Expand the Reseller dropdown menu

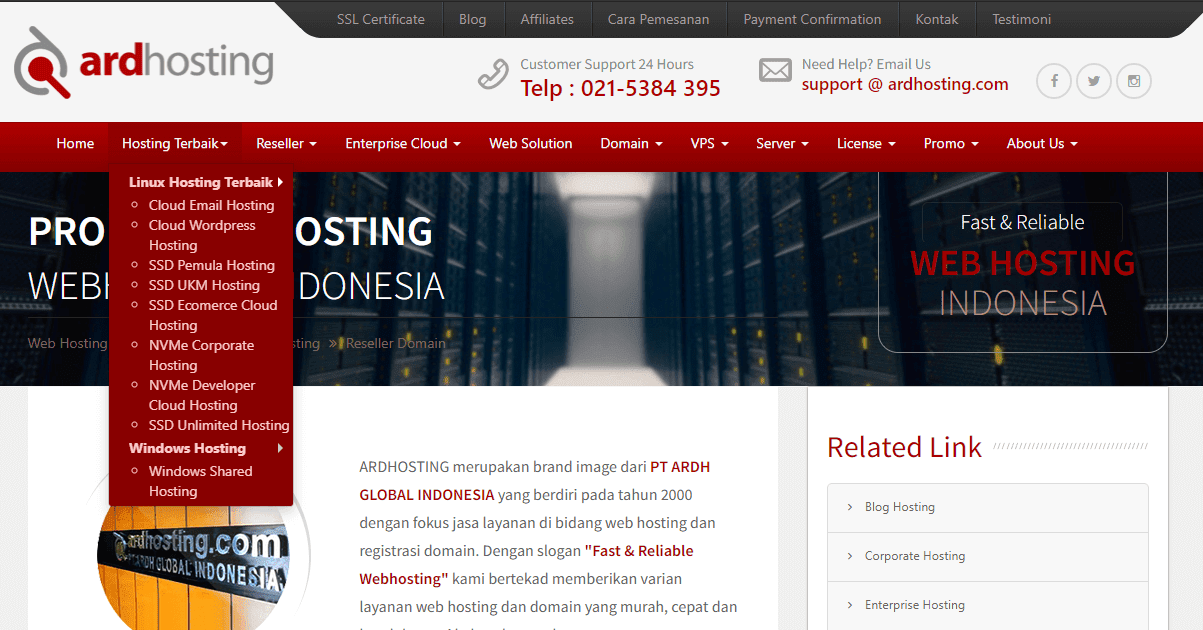[286, 143]
